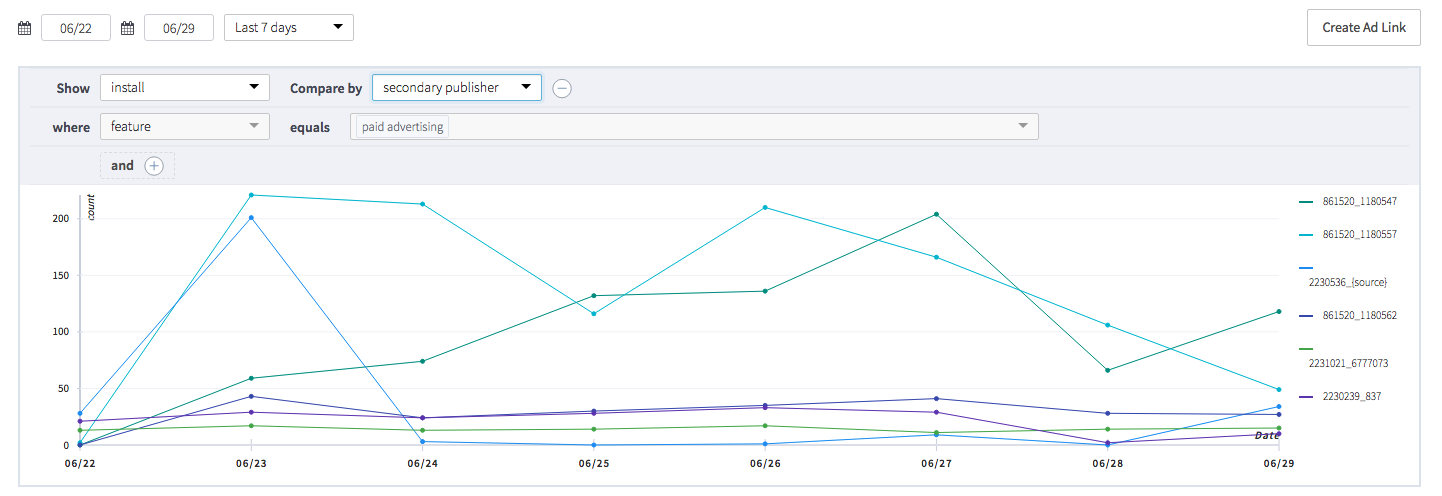Click the Create Ad Link button
This screenshot has height=496, width=1442.
(x=1364, y=28)
